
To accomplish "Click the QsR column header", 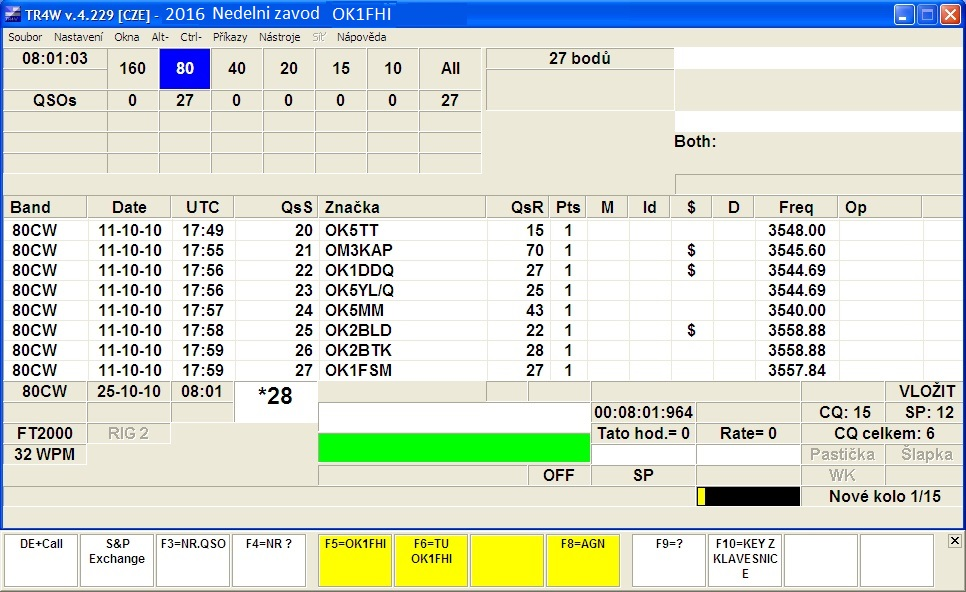I will (517, 208).
